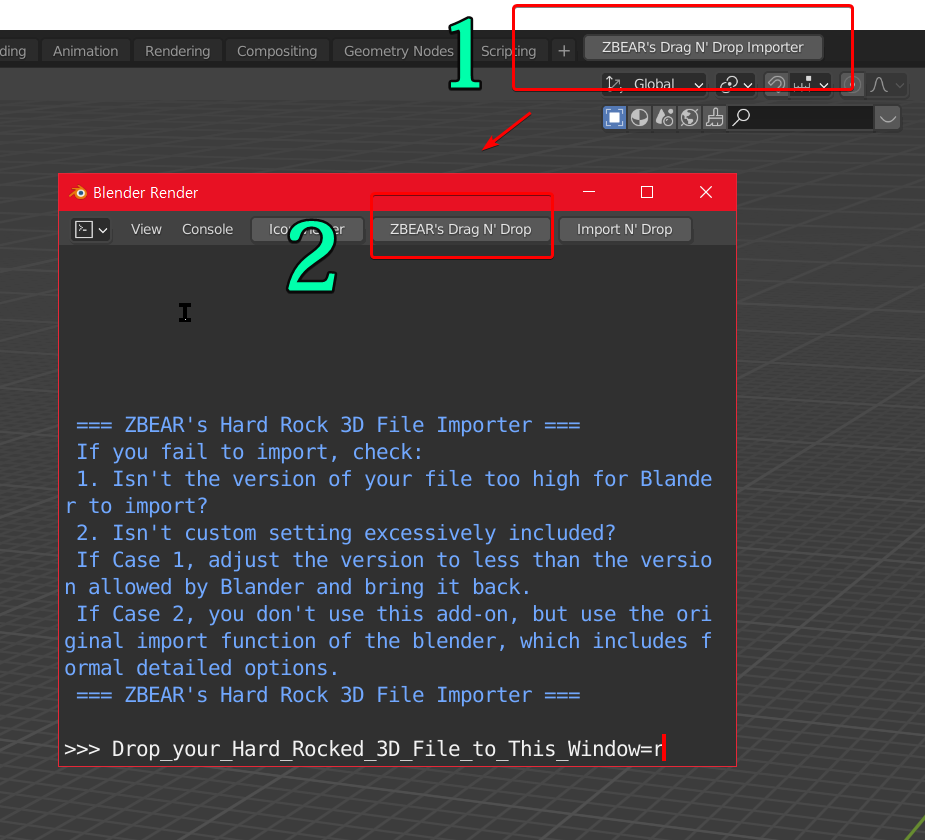Click the 'If you fail to import, check:' line

(x=250, y=452)
